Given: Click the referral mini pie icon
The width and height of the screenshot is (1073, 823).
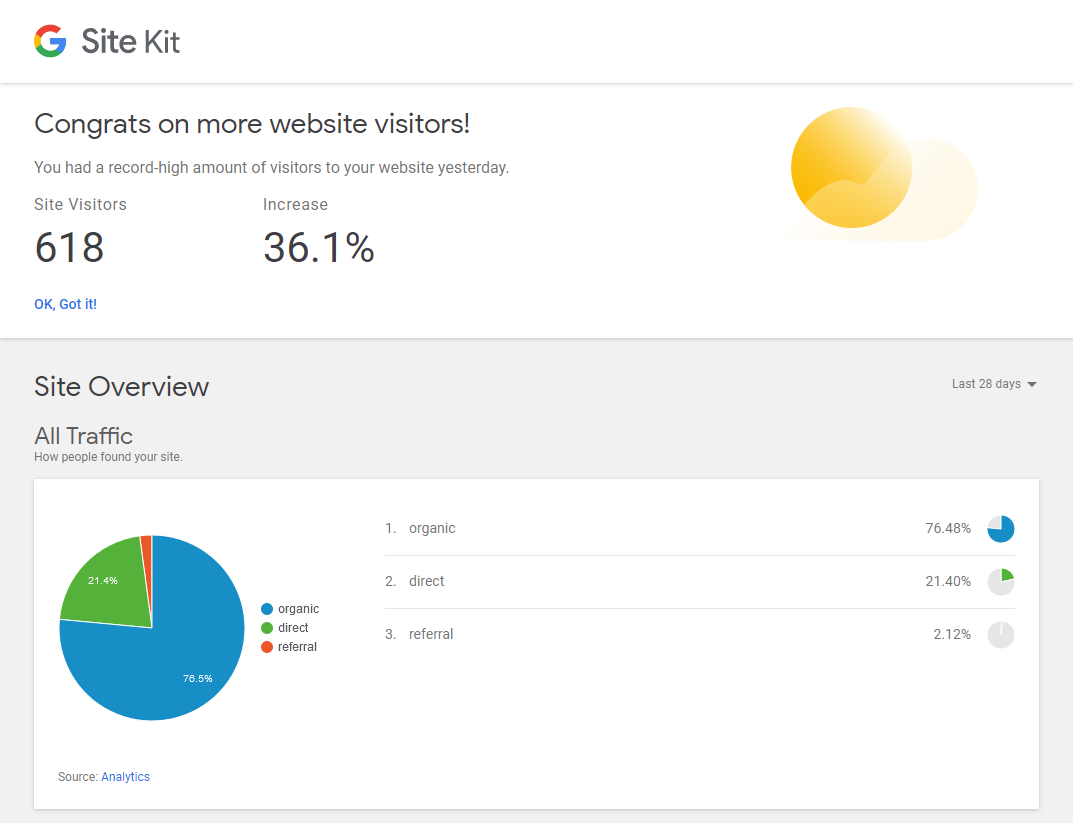Looking at the screenshot, I should pyautogui.click(x=1000, y=634).
